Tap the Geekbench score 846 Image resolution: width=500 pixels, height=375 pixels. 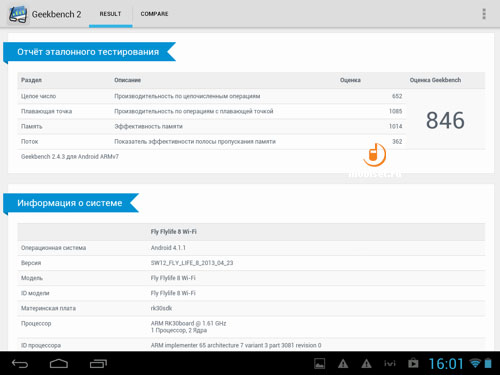tap(445, 120)
